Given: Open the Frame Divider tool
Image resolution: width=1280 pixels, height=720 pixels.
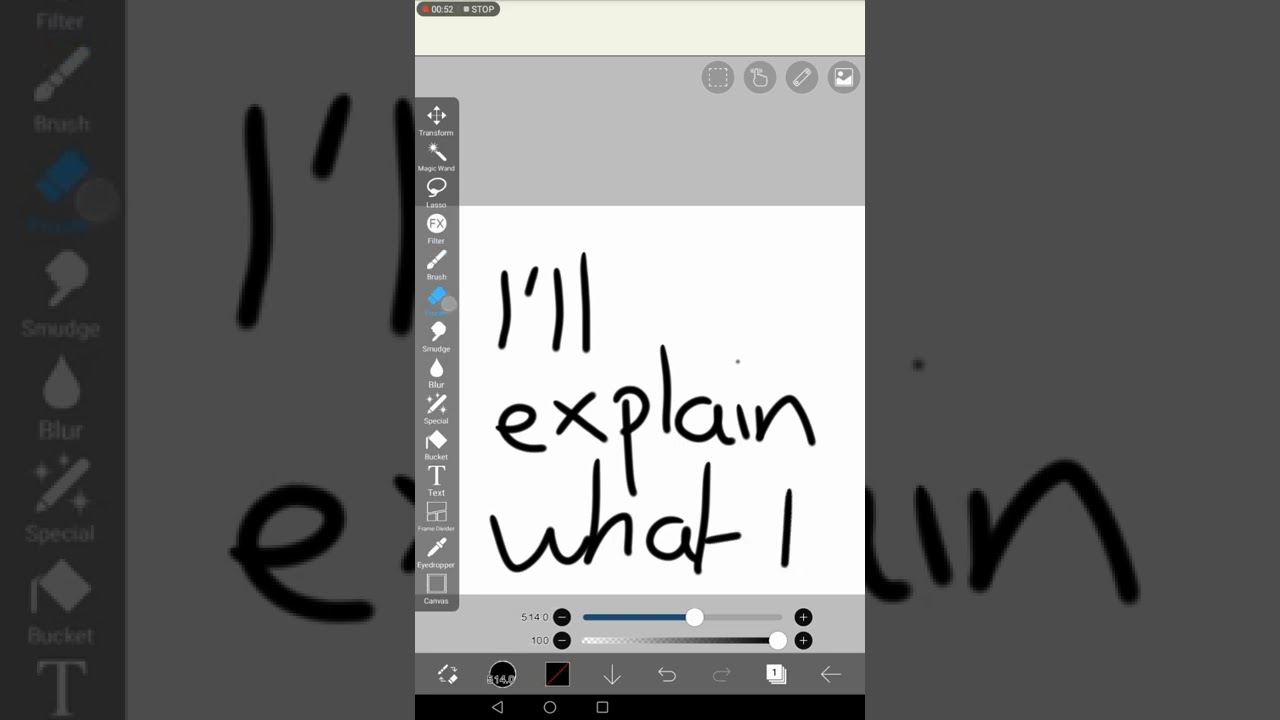Looking at the screenshot, I should 436,516.
